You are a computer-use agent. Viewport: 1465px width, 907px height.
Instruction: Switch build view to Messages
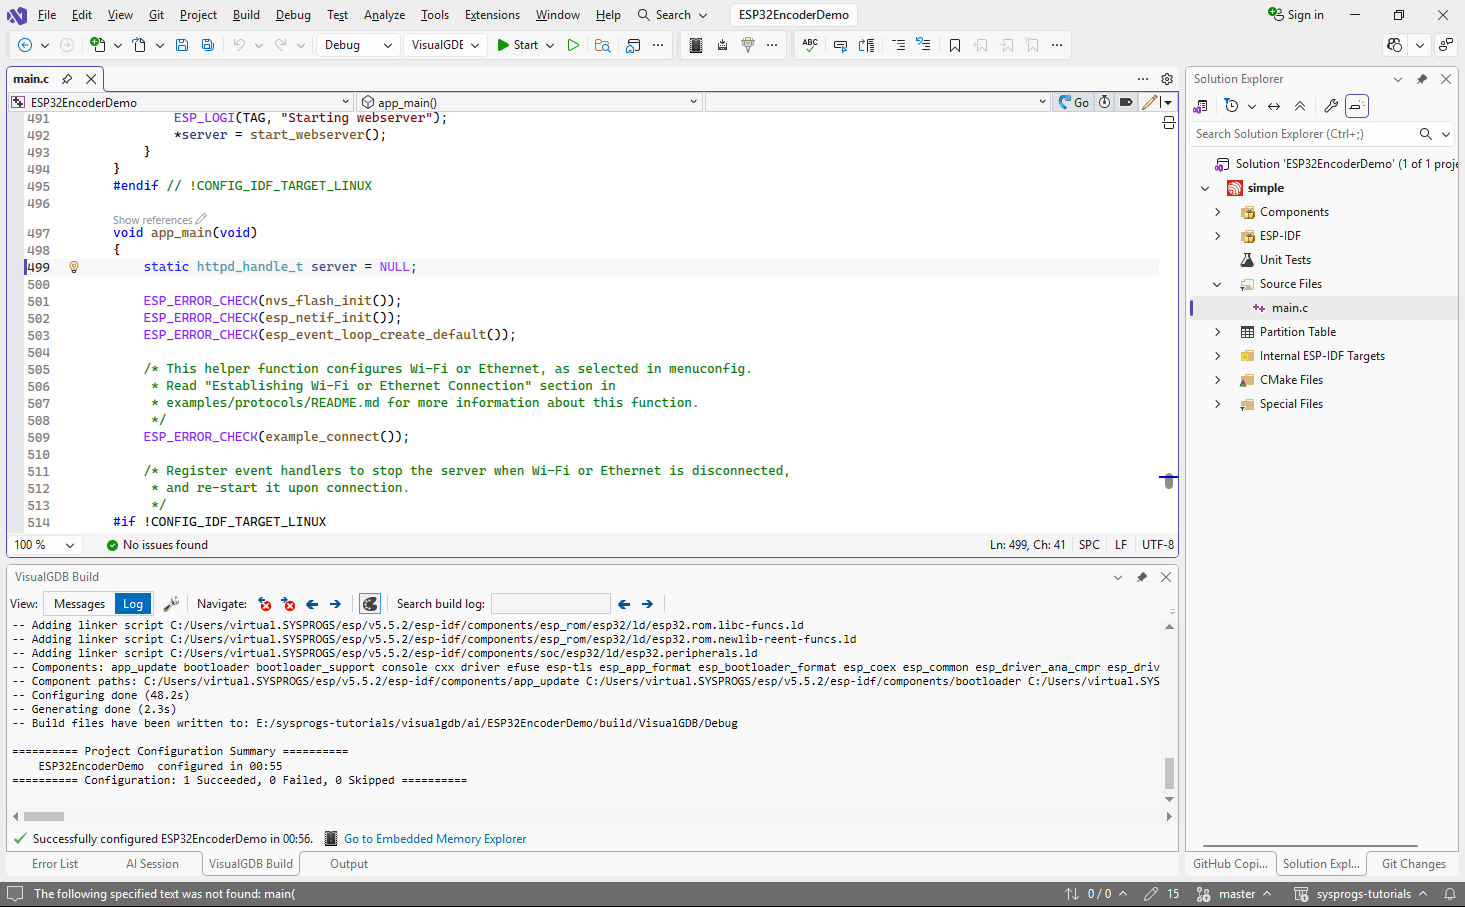79,604
